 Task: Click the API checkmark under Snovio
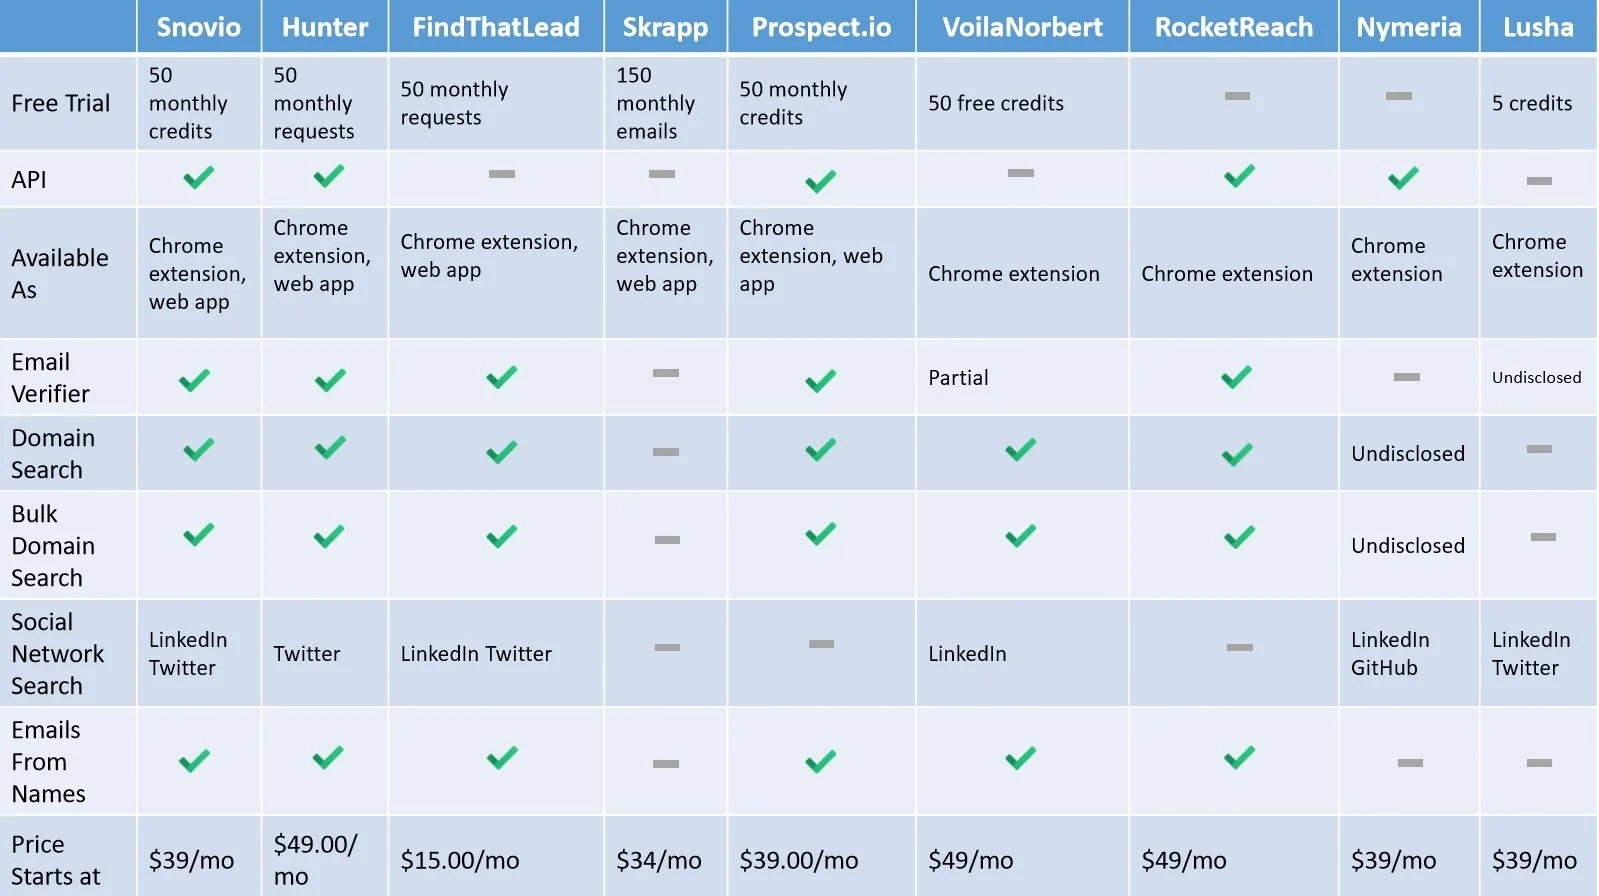point(198,178)
